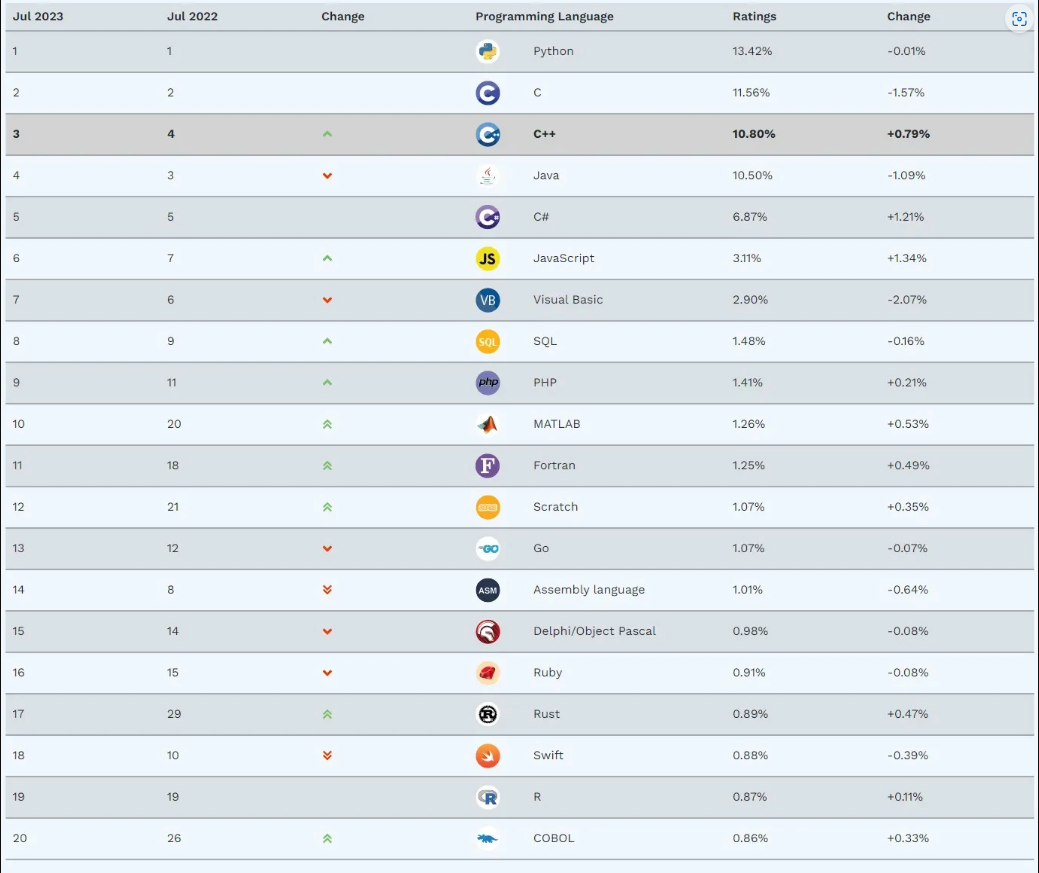Click the Java coffee cup icon
The height and width of the screenshot is (873, 1039).
tap(487, 176)
